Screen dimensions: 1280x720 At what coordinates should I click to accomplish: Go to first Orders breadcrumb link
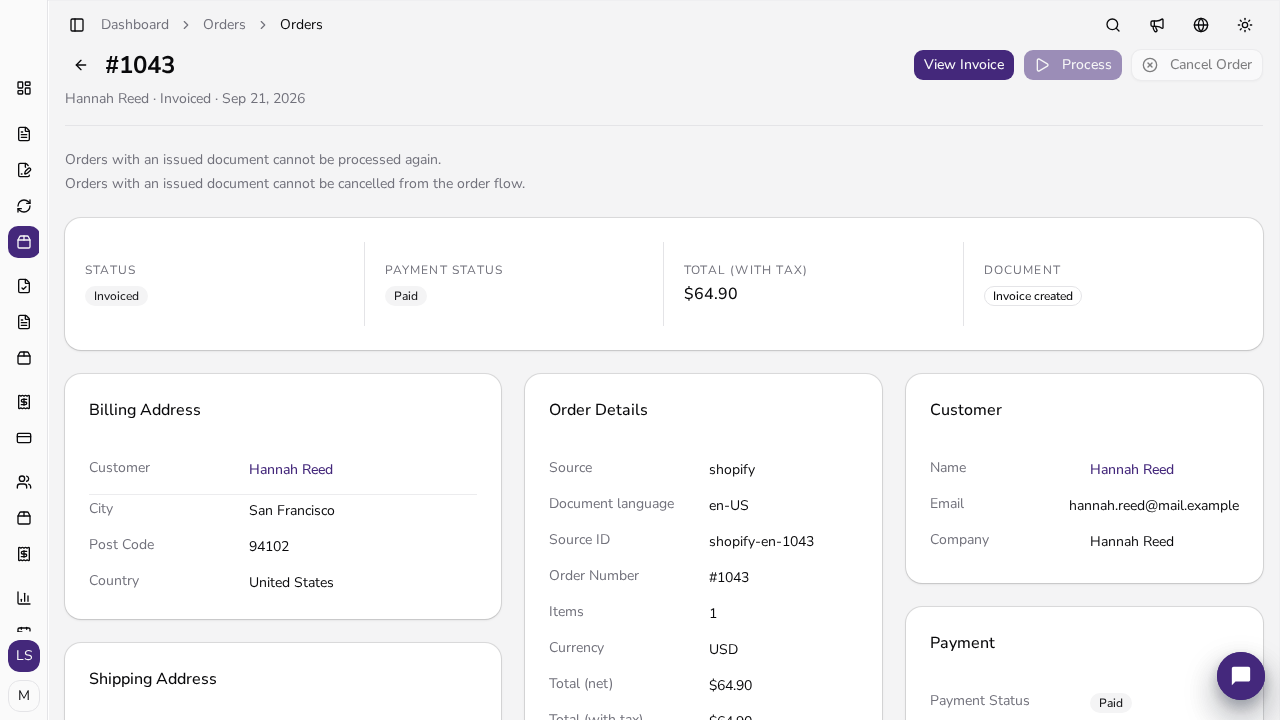224,25
